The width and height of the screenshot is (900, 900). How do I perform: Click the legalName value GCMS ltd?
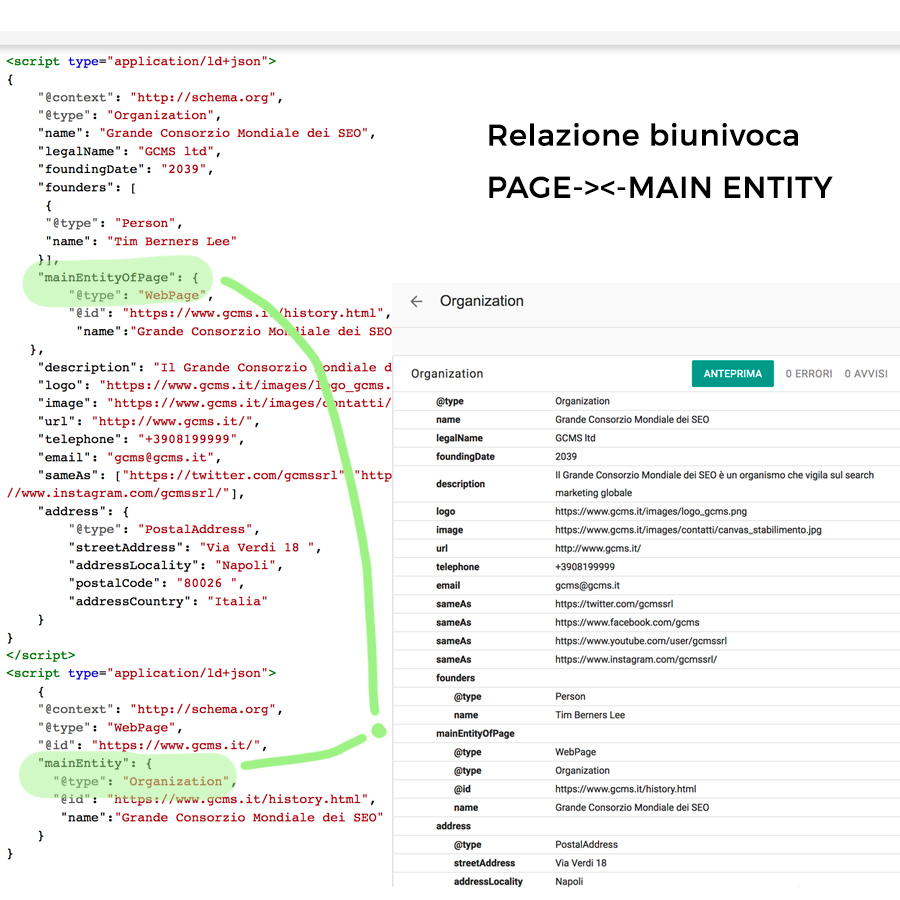coord(575,438)
